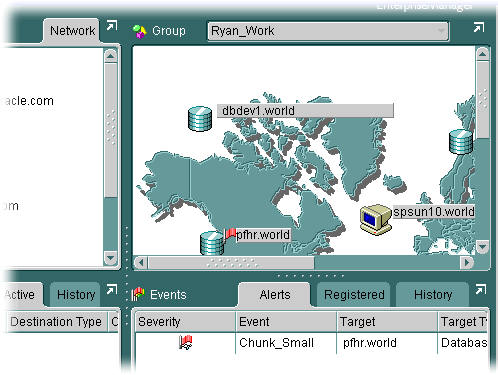Select the dbdev1.world label on map
This screenshot has height=375, width=498.
tap(305, 111)
